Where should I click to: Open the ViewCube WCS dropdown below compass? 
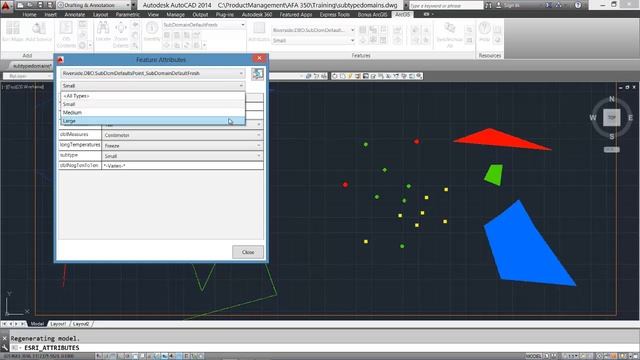coord(611,150)
